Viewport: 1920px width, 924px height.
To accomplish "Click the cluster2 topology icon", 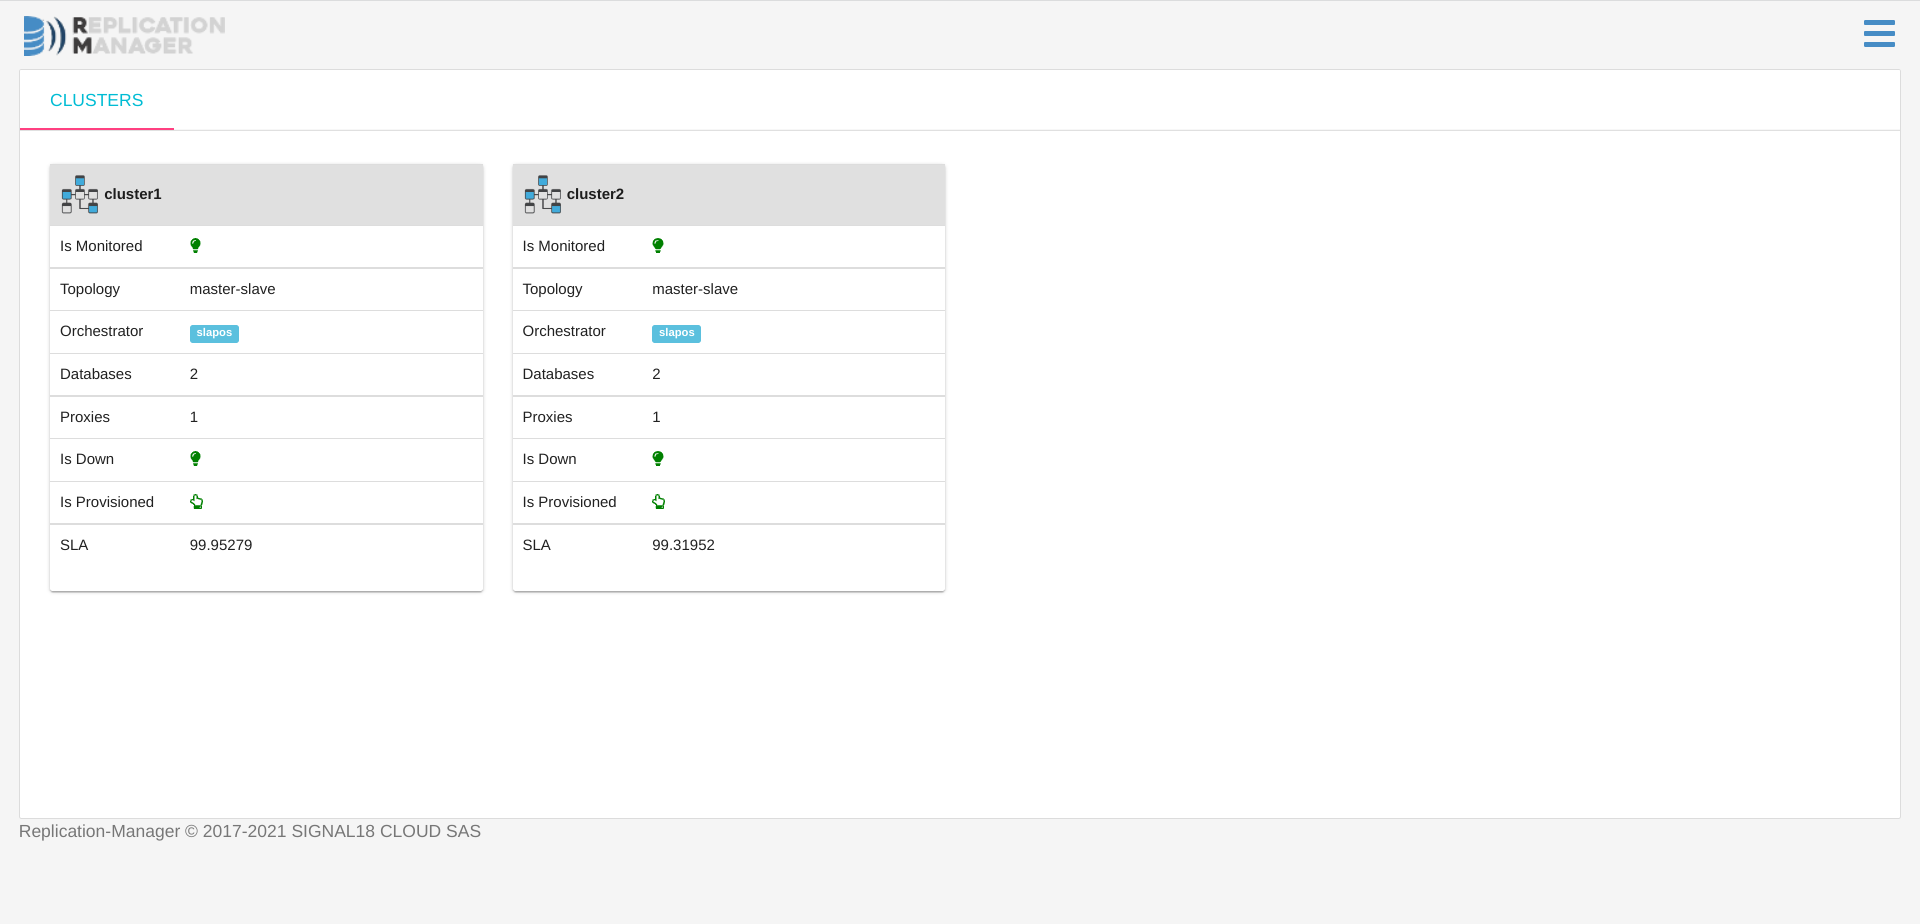I will click(x=543, y=194).
